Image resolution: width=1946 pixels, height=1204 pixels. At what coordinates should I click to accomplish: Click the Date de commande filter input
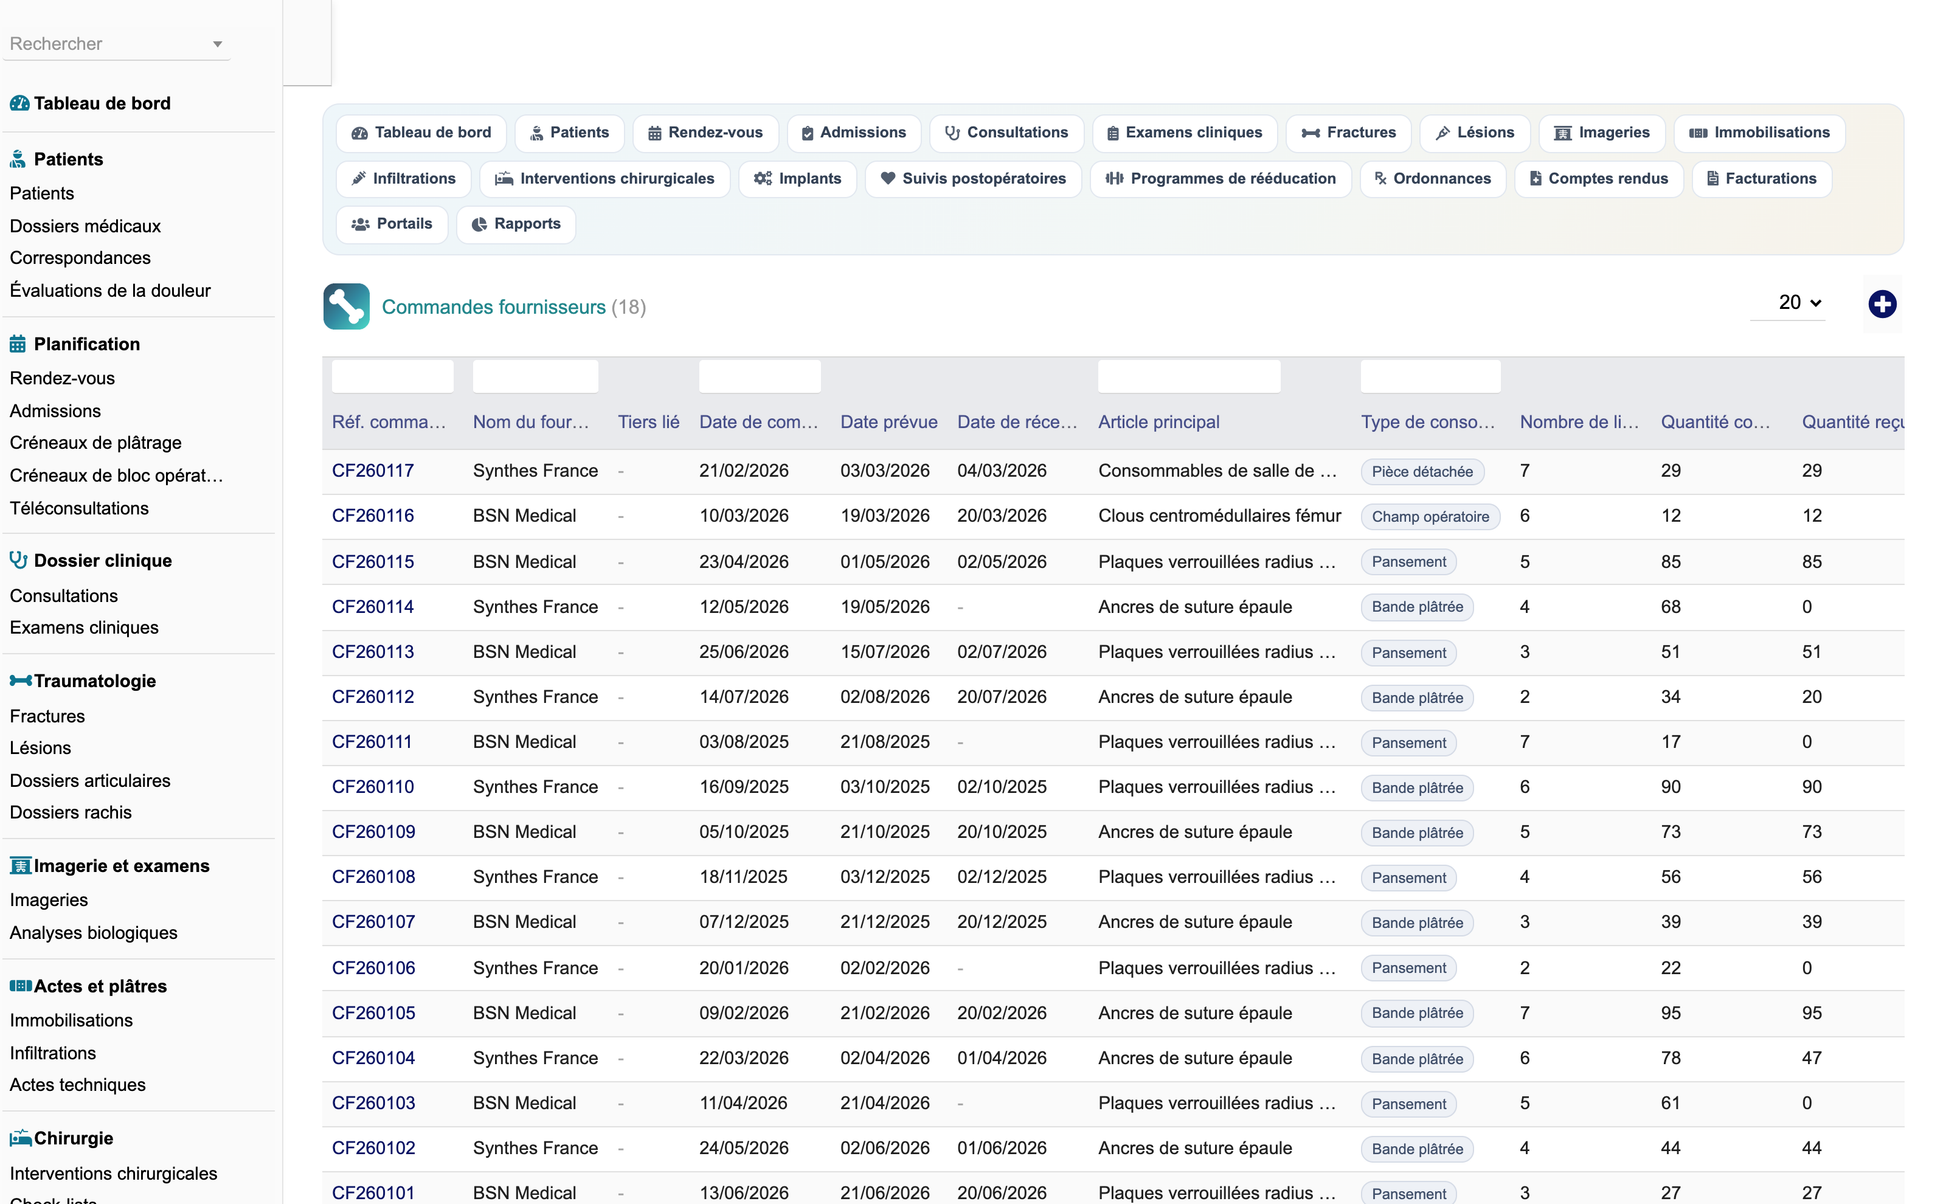click(759, 377)
